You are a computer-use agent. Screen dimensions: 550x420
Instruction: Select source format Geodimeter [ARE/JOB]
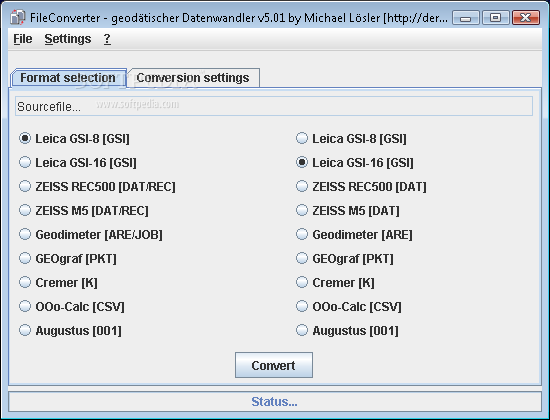91,234
